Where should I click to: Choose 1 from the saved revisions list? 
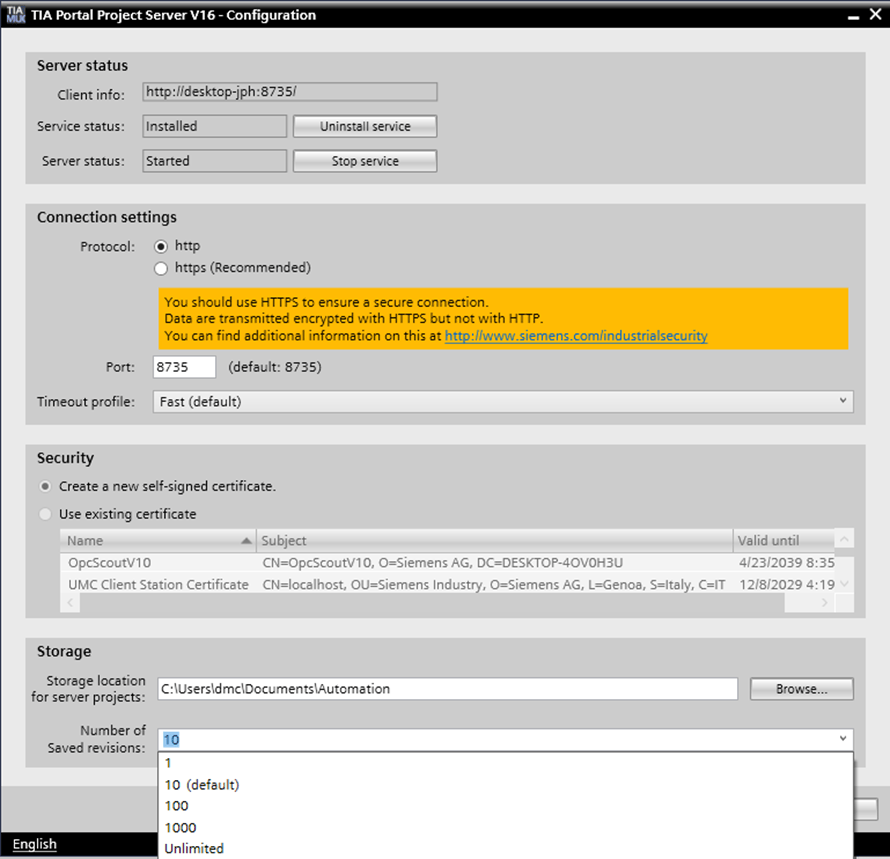[169, 763]
